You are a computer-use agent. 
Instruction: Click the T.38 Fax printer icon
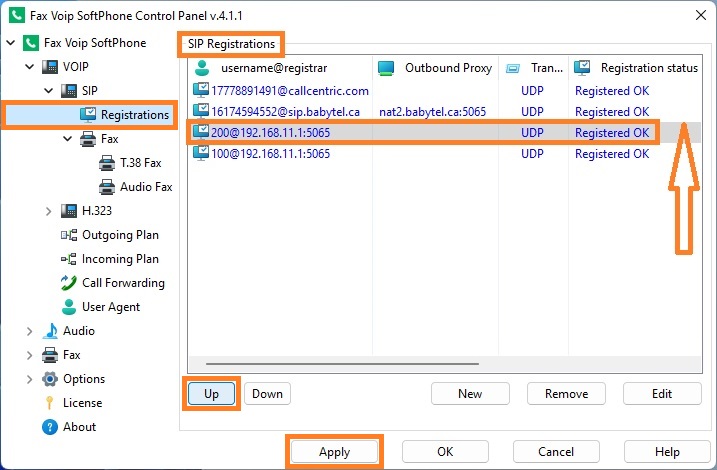(107, 163)
